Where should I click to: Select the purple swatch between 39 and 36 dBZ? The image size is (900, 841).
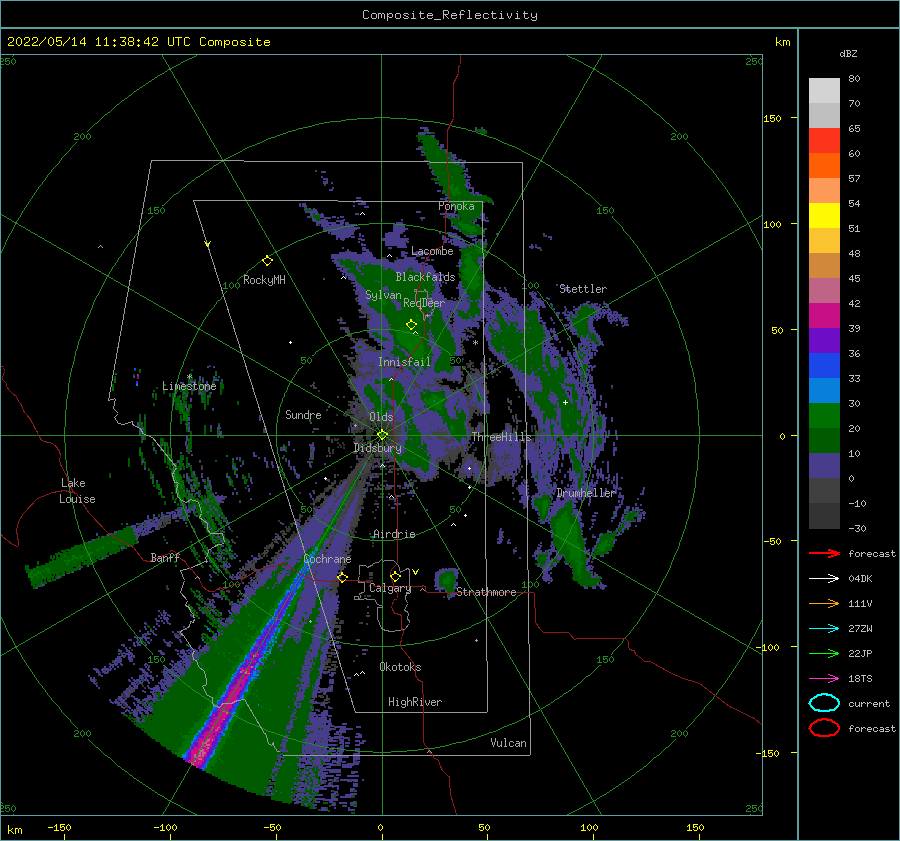(x=824, y=341)
